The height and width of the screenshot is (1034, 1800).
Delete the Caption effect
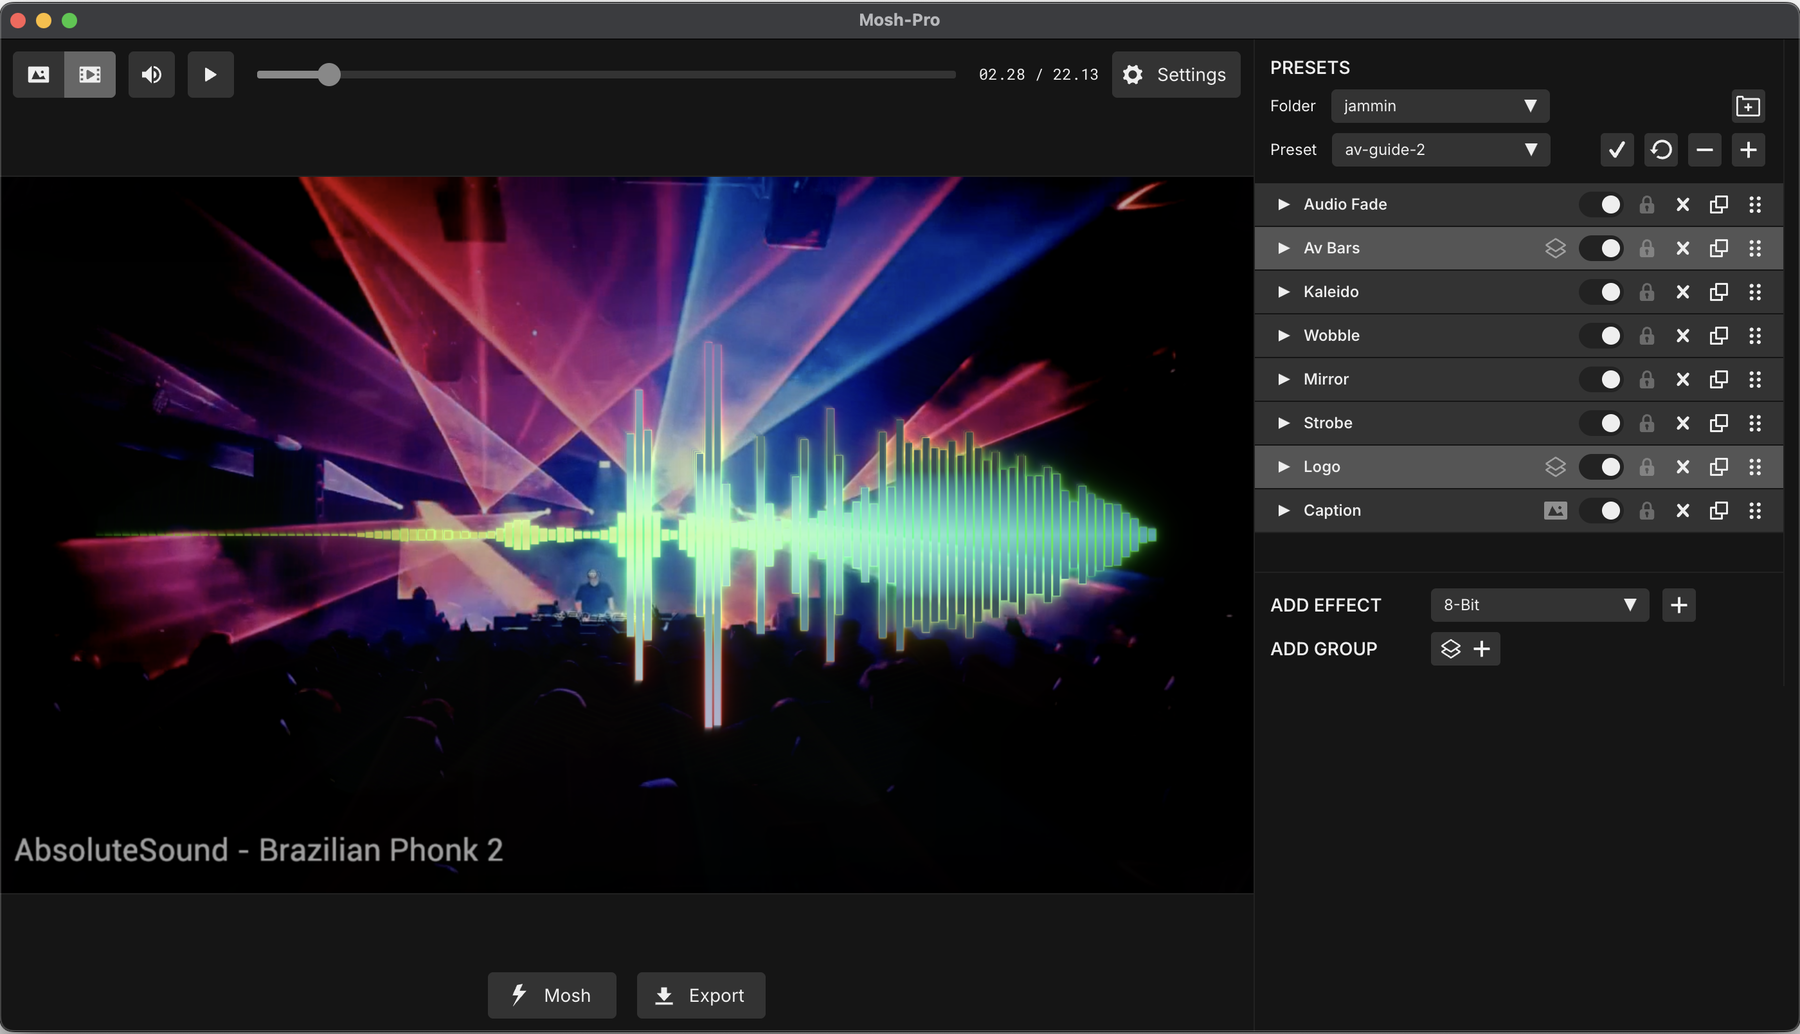coord(1683,511)
